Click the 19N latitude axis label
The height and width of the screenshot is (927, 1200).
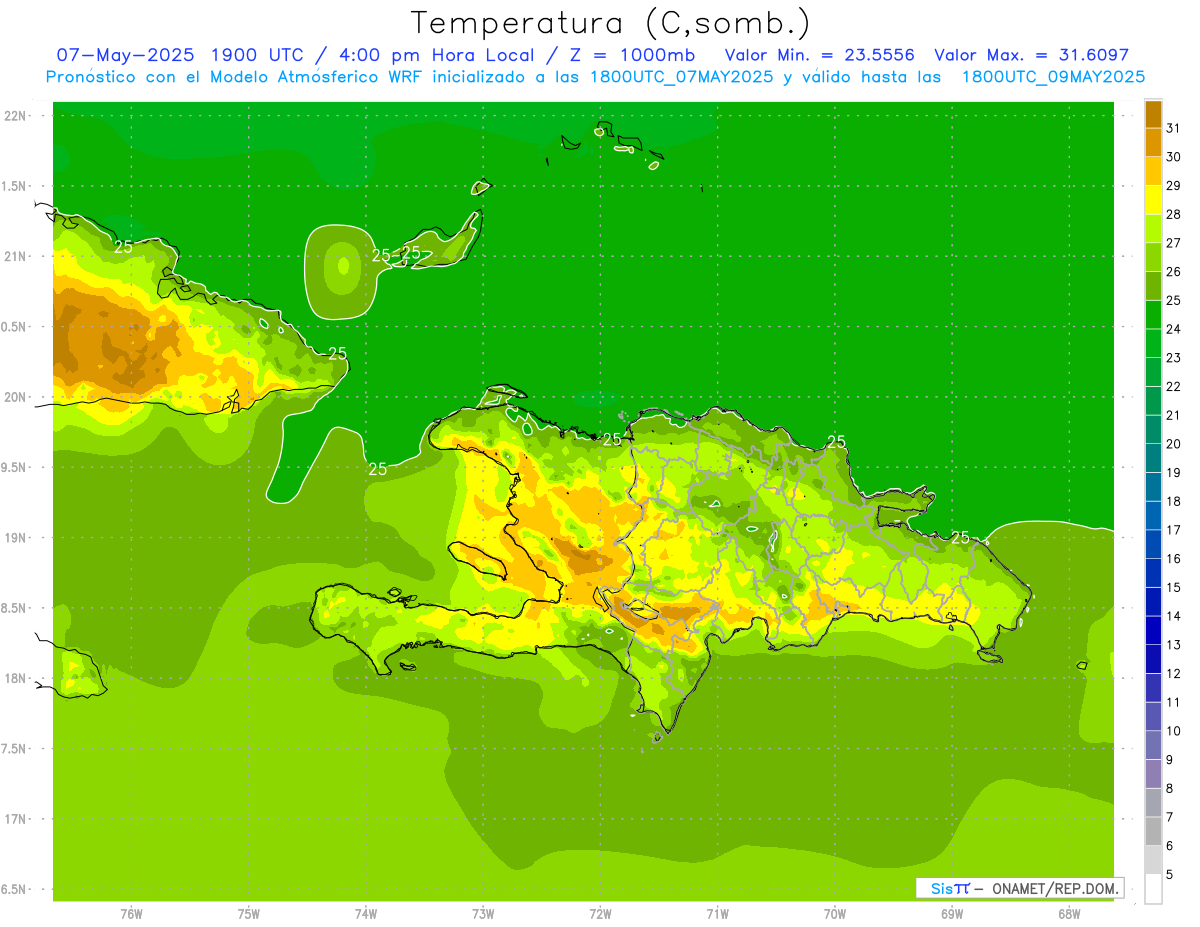(17, 538)
